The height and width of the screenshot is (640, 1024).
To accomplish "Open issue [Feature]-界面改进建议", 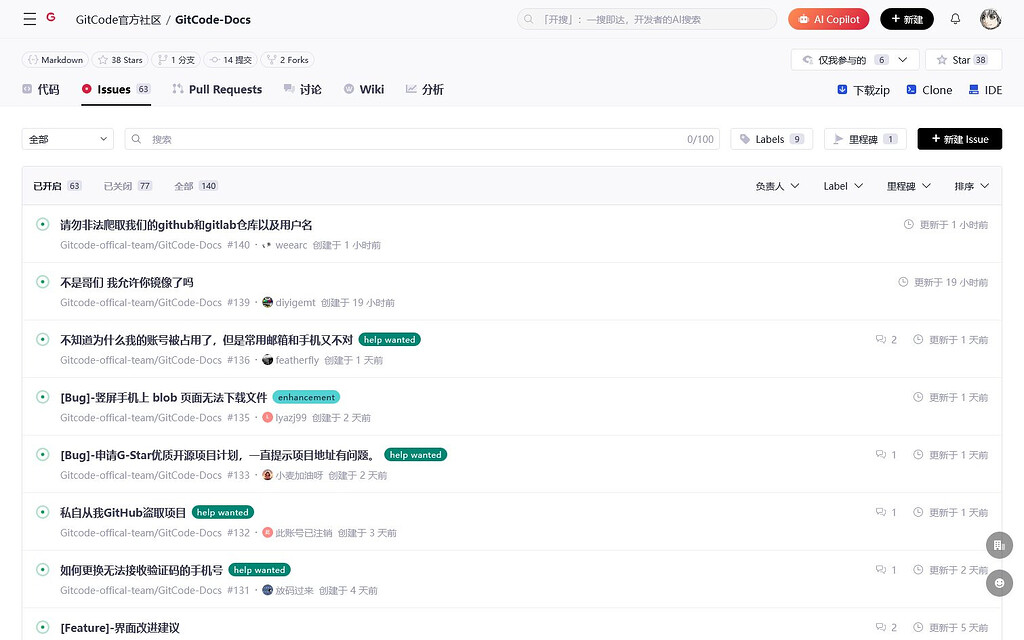I will (x=120, y=628).
